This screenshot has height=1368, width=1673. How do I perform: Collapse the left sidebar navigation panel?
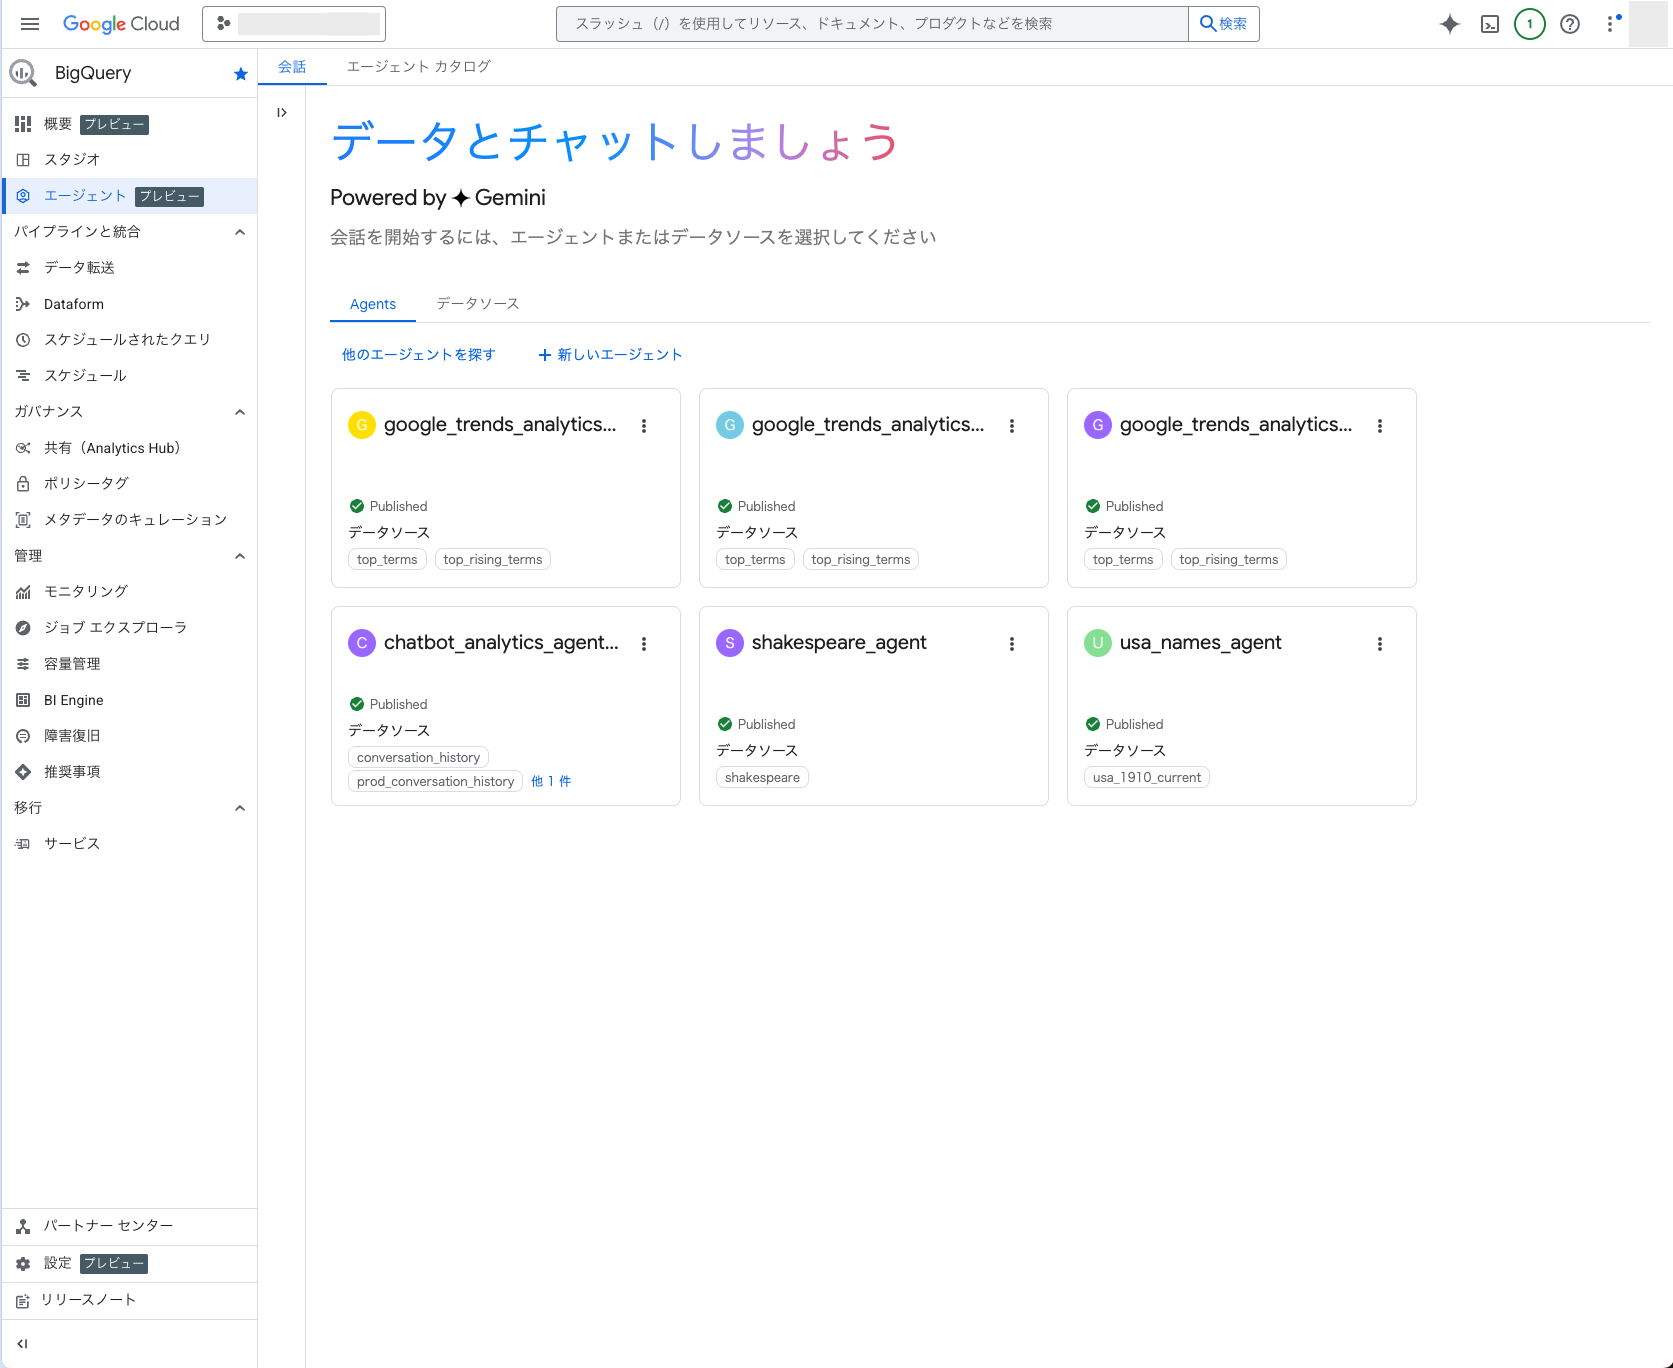(x=22, y=1344)
